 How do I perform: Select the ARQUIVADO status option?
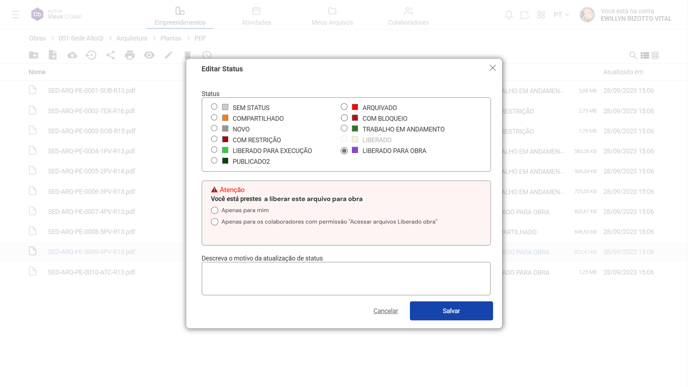344,107
